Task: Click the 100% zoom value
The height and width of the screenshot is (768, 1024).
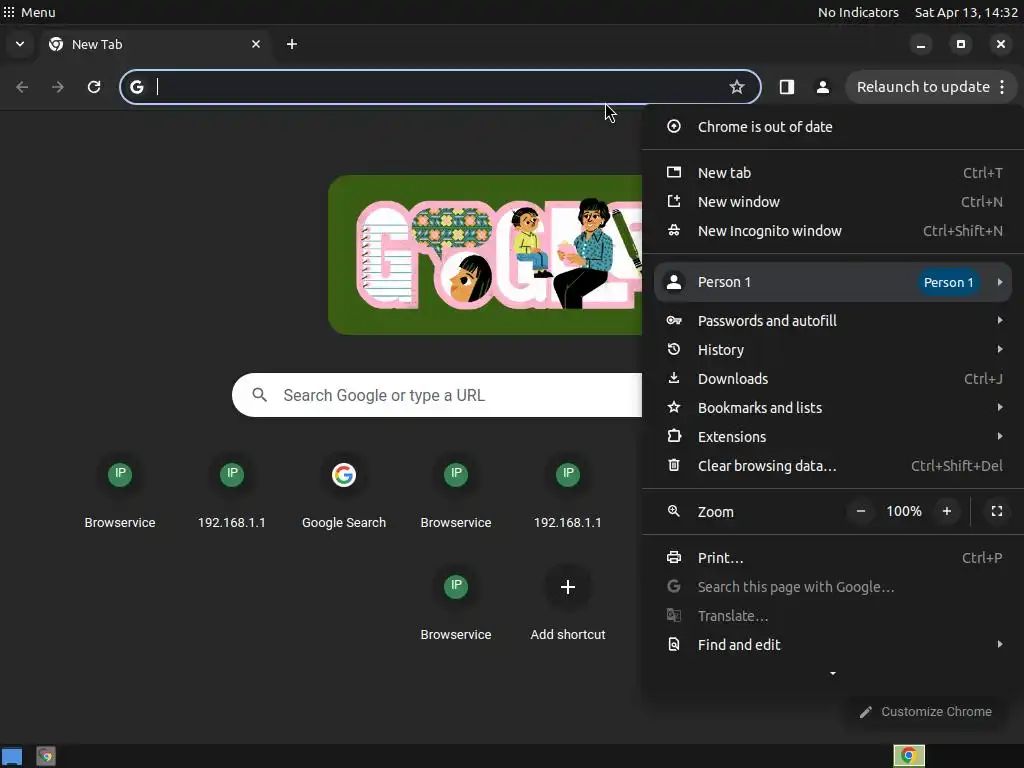Action: (x=904, y=511)
